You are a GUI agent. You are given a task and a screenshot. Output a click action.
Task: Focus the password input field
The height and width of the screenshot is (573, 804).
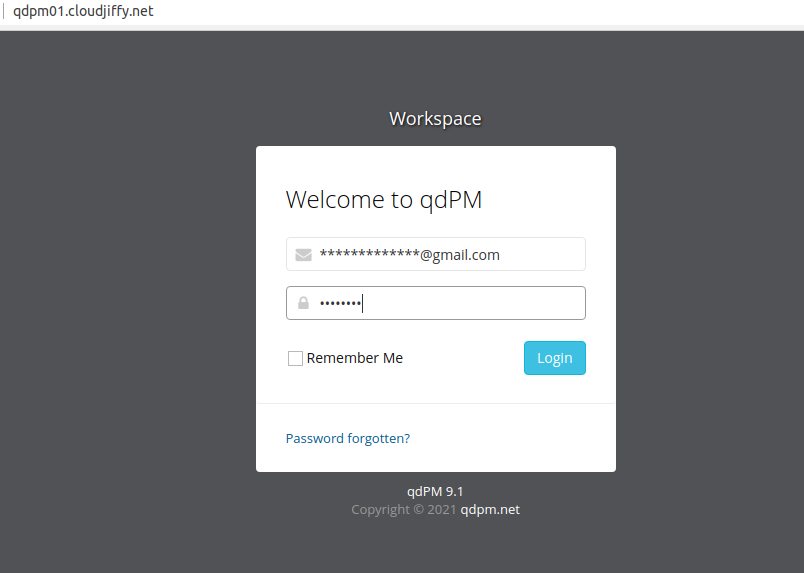click(450, 303)
